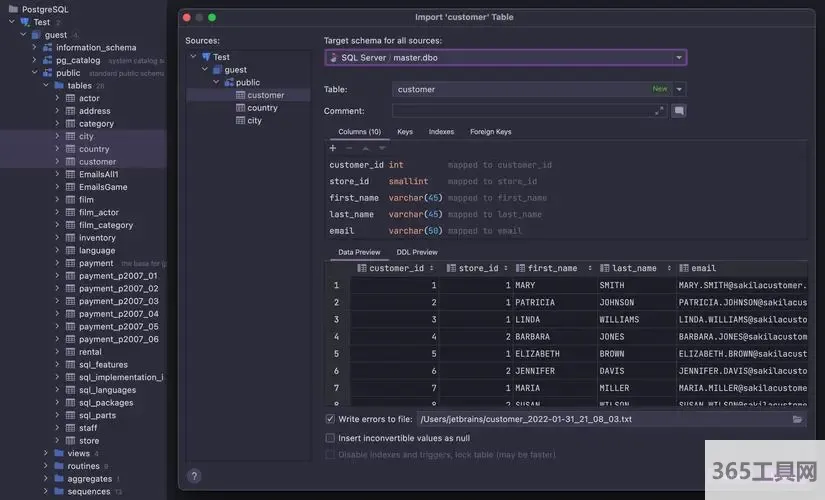The width and height of the screenshot is (825, 500).
Task: Click the add column plus icon
Action: 333,148
